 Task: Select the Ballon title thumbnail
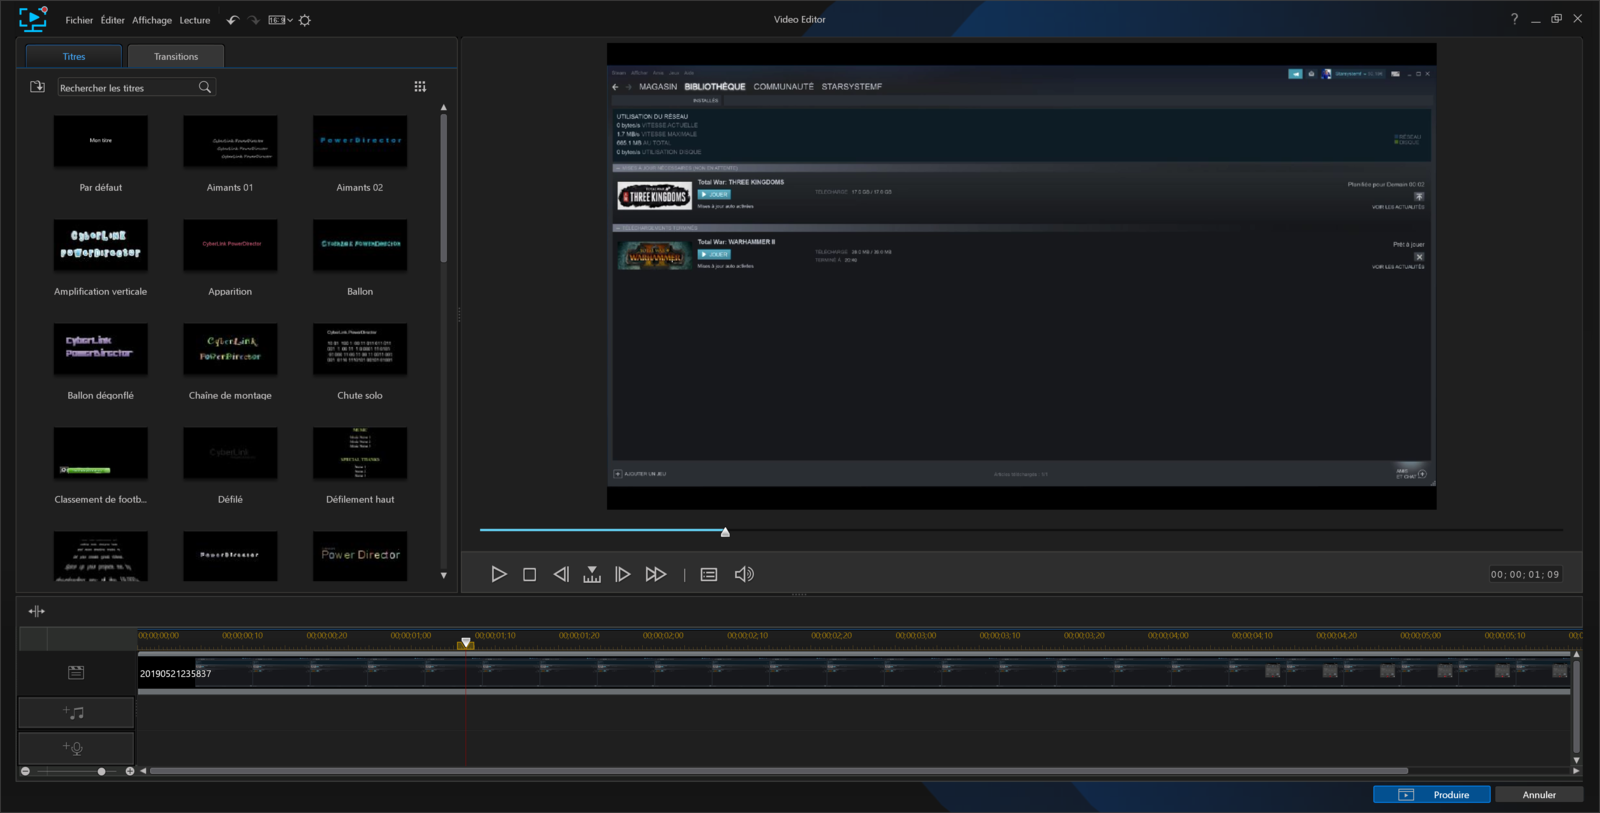pyautogui.click(x=360, y=245)
